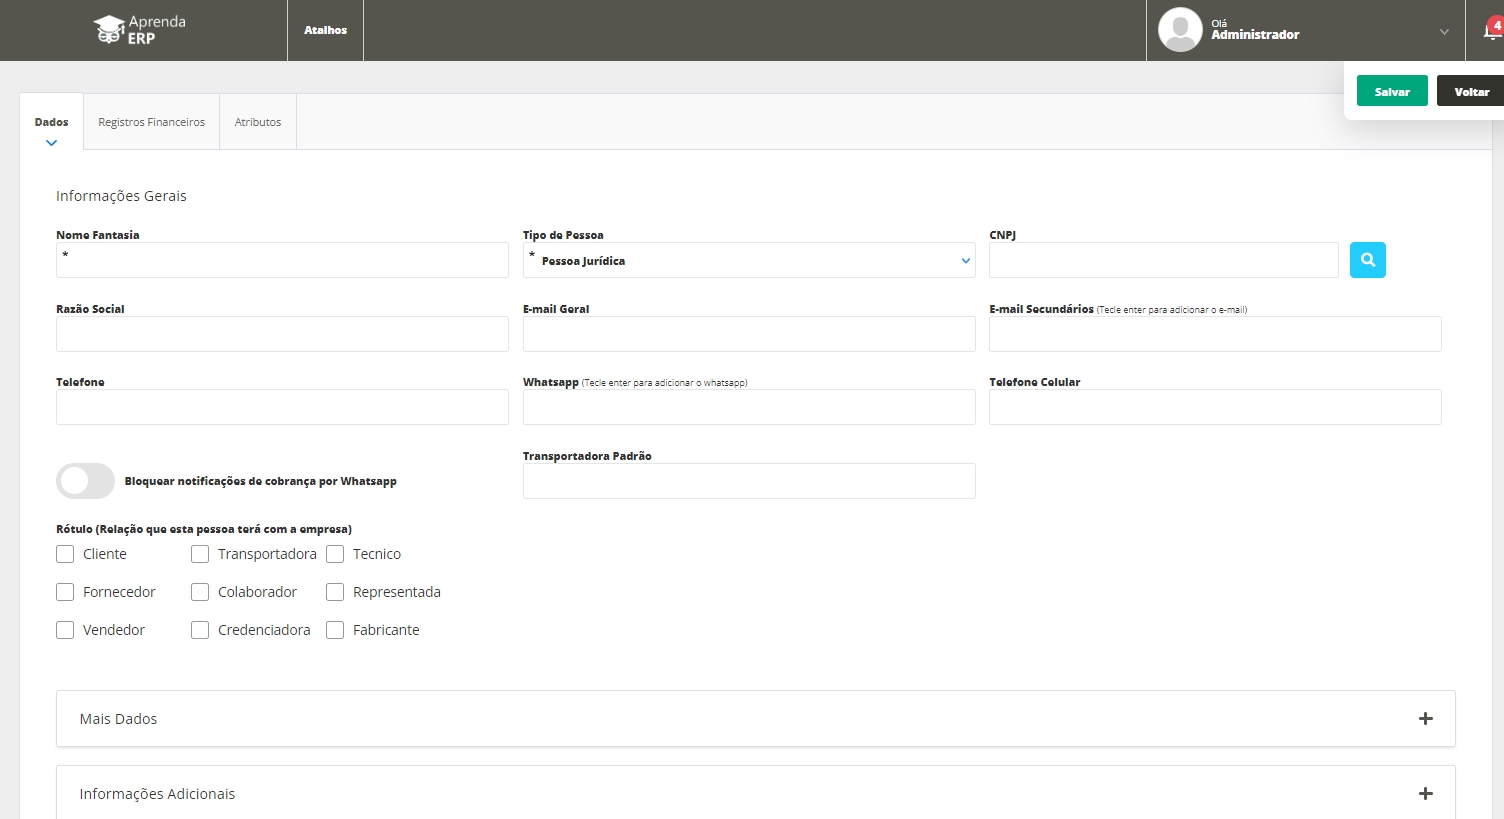Expand the Administrador user menu arrow
The image size is (1504, 819).
tap(1443, 32)
